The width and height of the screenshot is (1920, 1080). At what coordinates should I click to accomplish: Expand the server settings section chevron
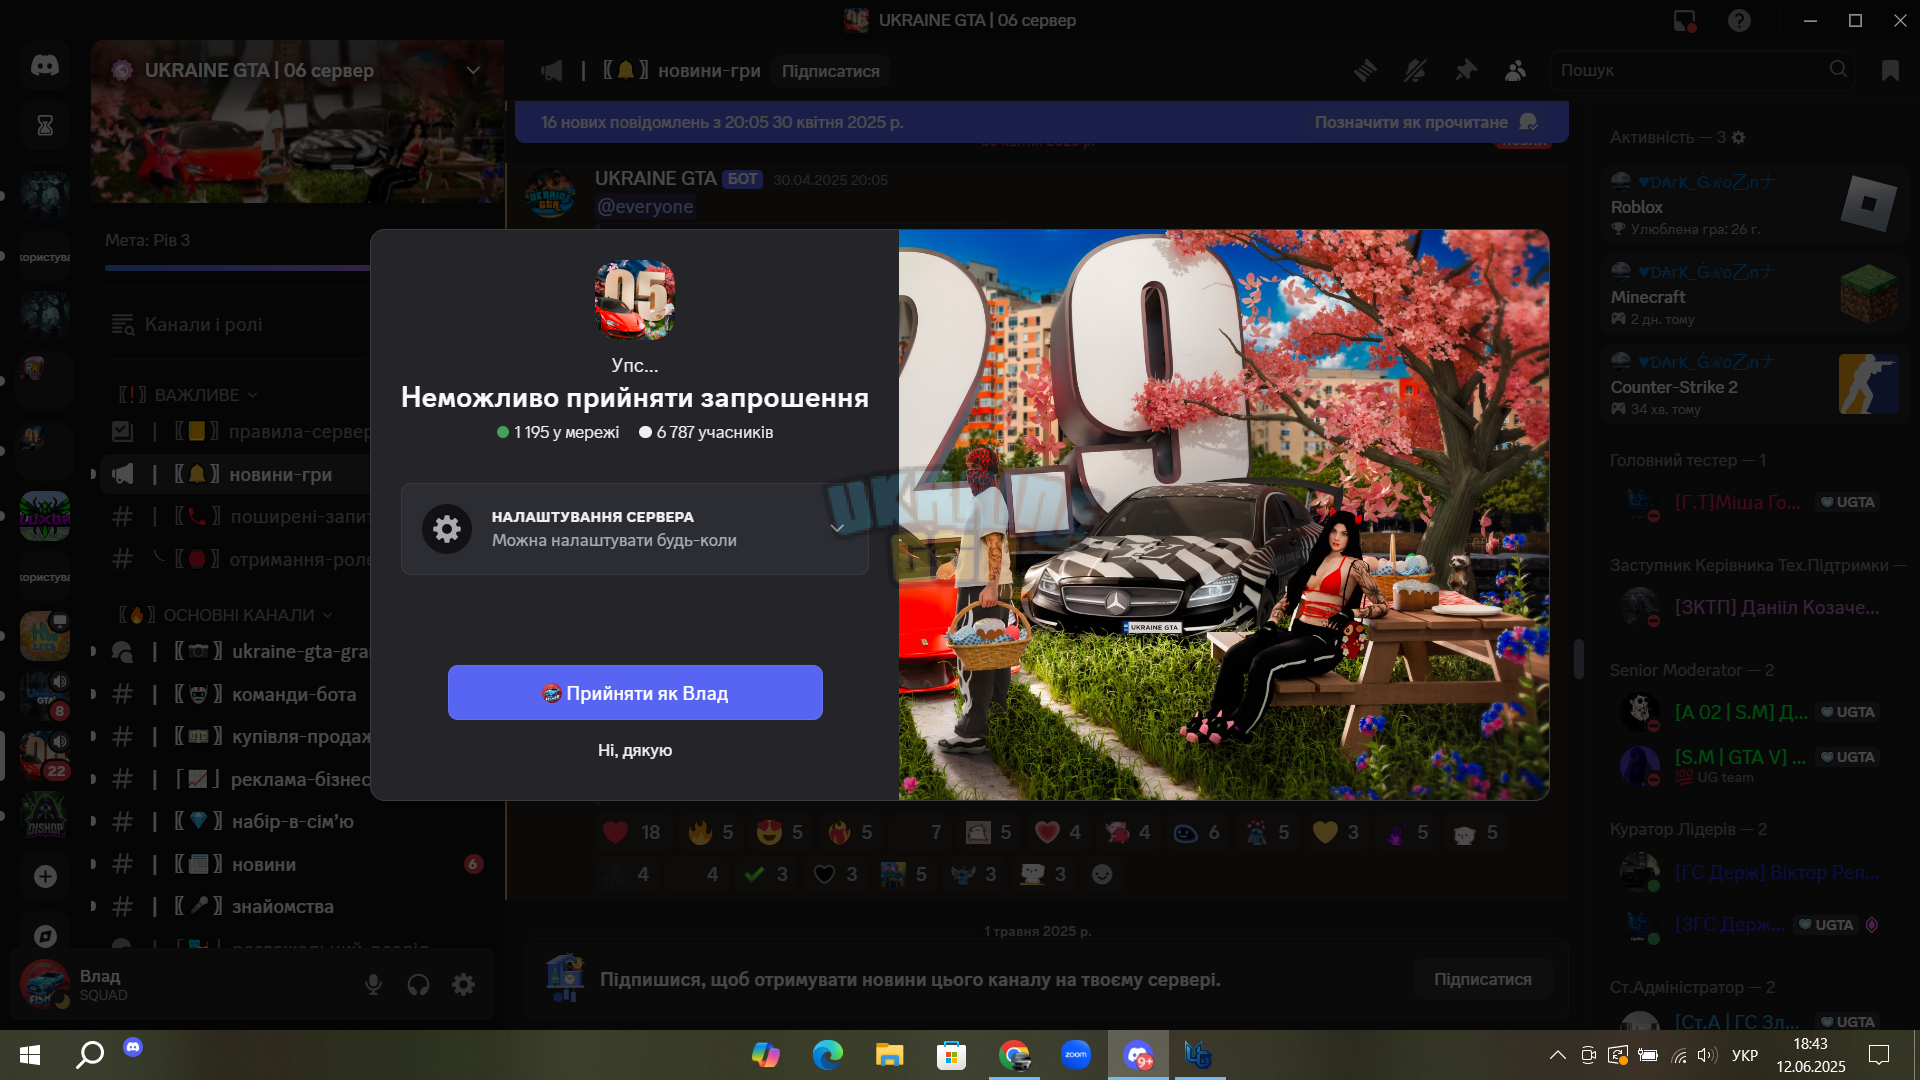tap(837, 529)
